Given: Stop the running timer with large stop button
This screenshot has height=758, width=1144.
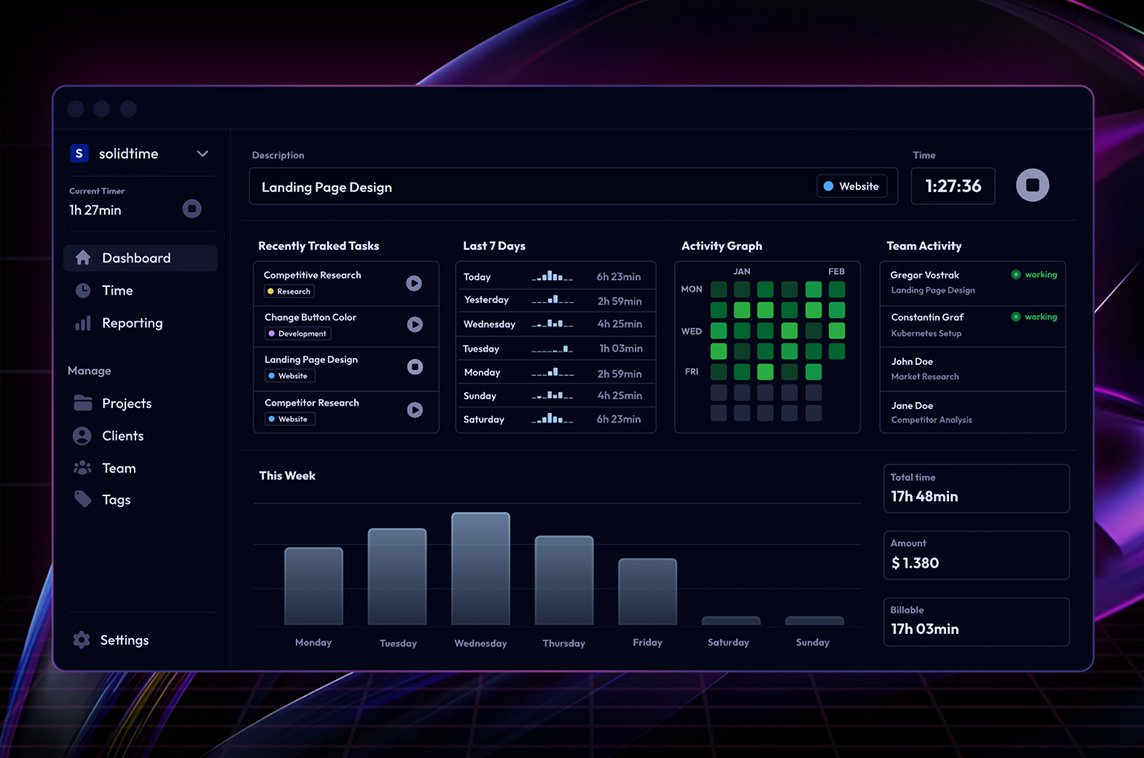Looking at the screenshot, I should coord(1032,185).
